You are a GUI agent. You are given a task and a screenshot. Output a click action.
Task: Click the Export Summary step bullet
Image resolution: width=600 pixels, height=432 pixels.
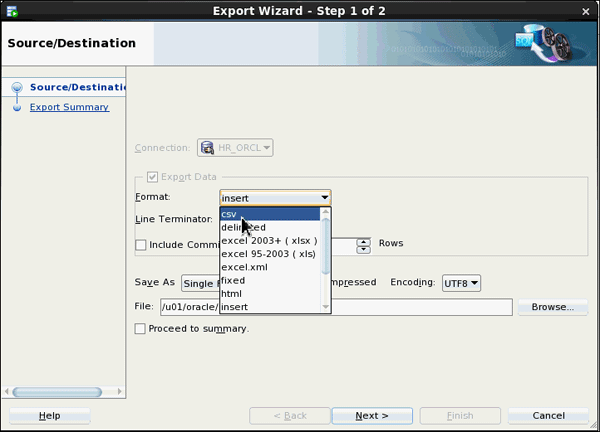tap(17, 108)
